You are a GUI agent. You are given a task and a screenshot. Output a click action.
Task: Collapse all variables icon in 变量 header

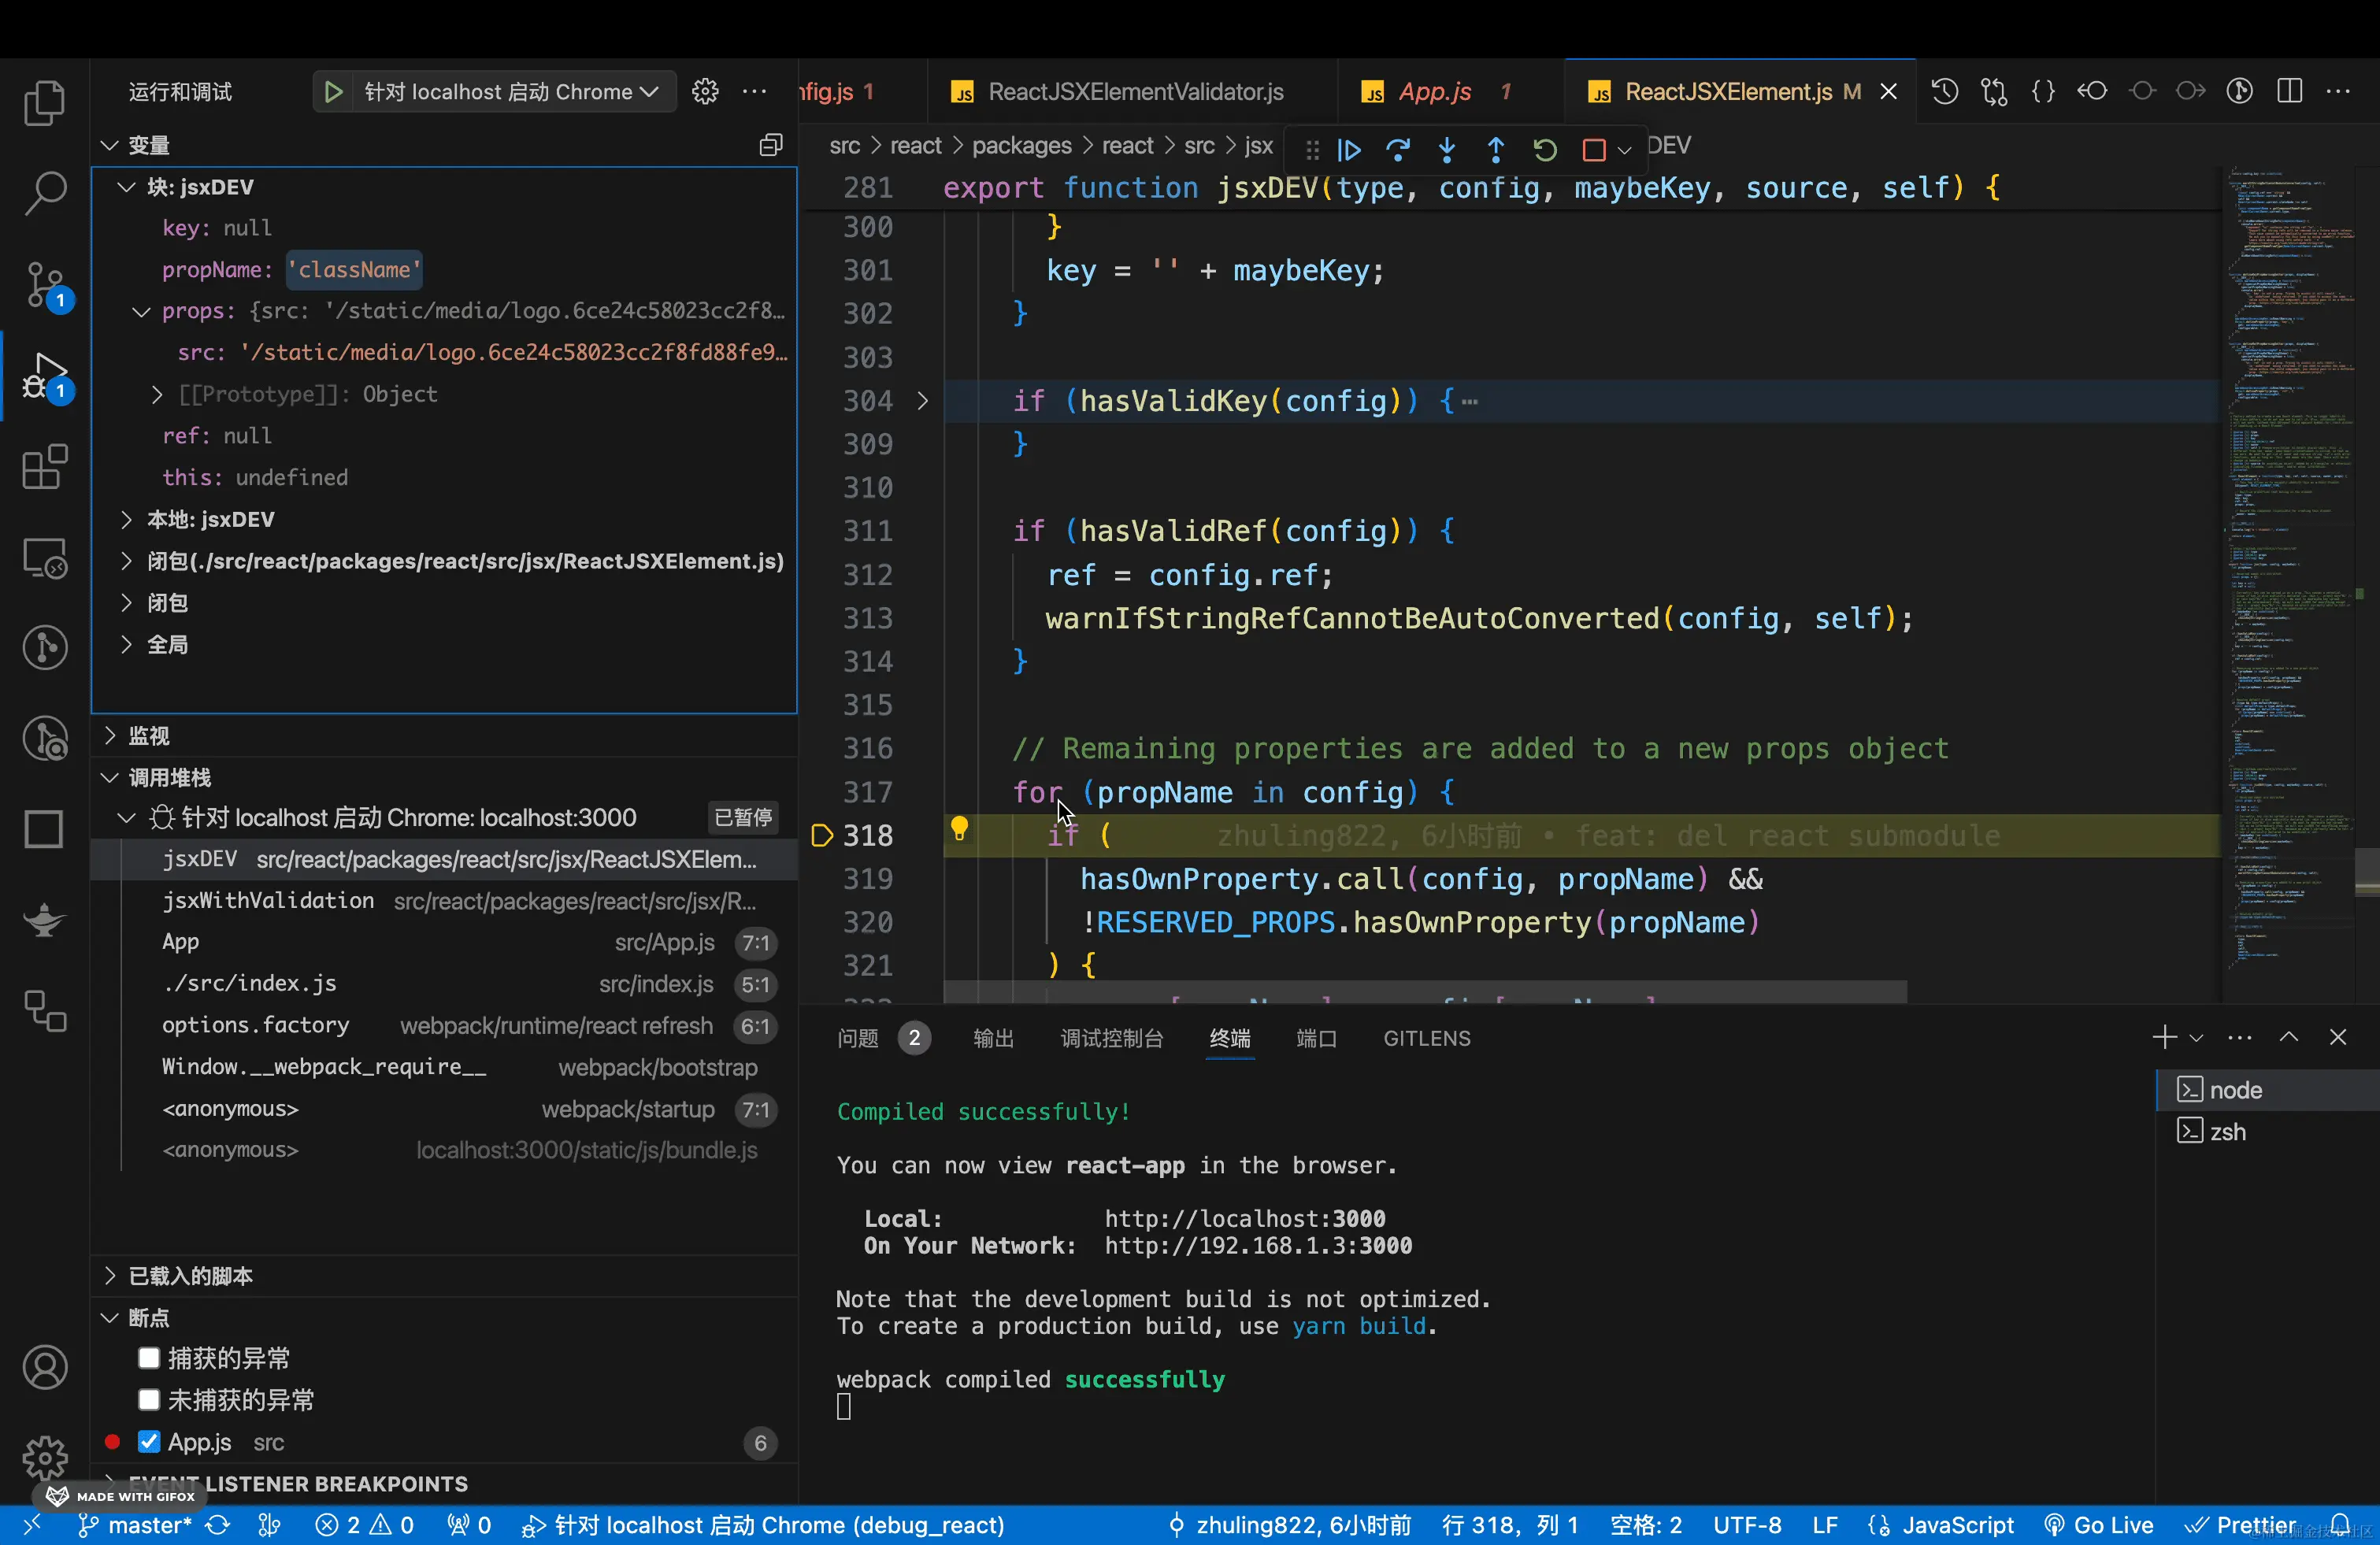770,145
